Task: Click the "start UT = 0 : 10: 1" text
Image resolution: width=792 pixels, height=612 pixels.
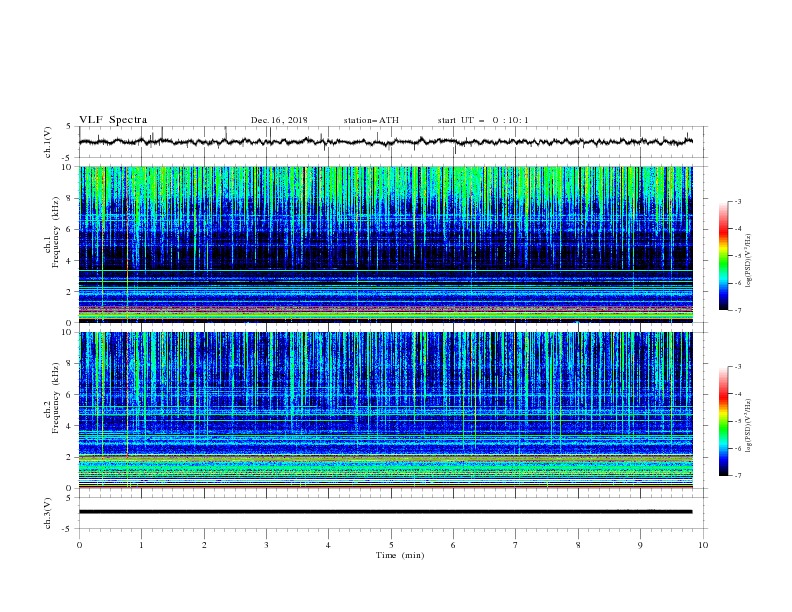Action: click(x=483, y=120)
